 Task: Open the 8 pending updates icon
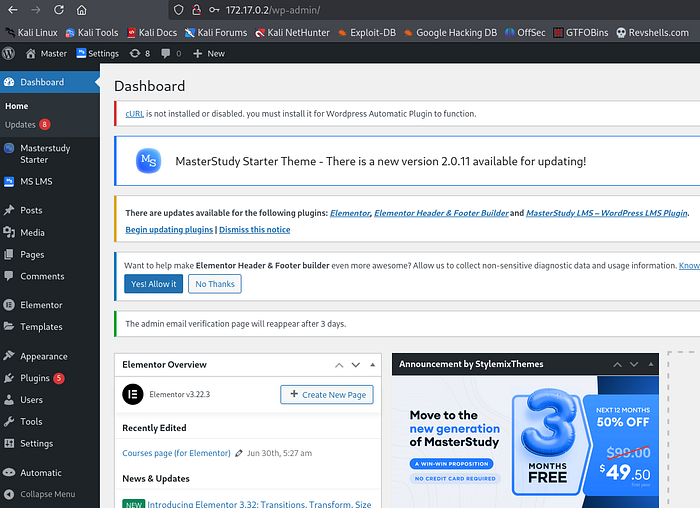point(139,54)
